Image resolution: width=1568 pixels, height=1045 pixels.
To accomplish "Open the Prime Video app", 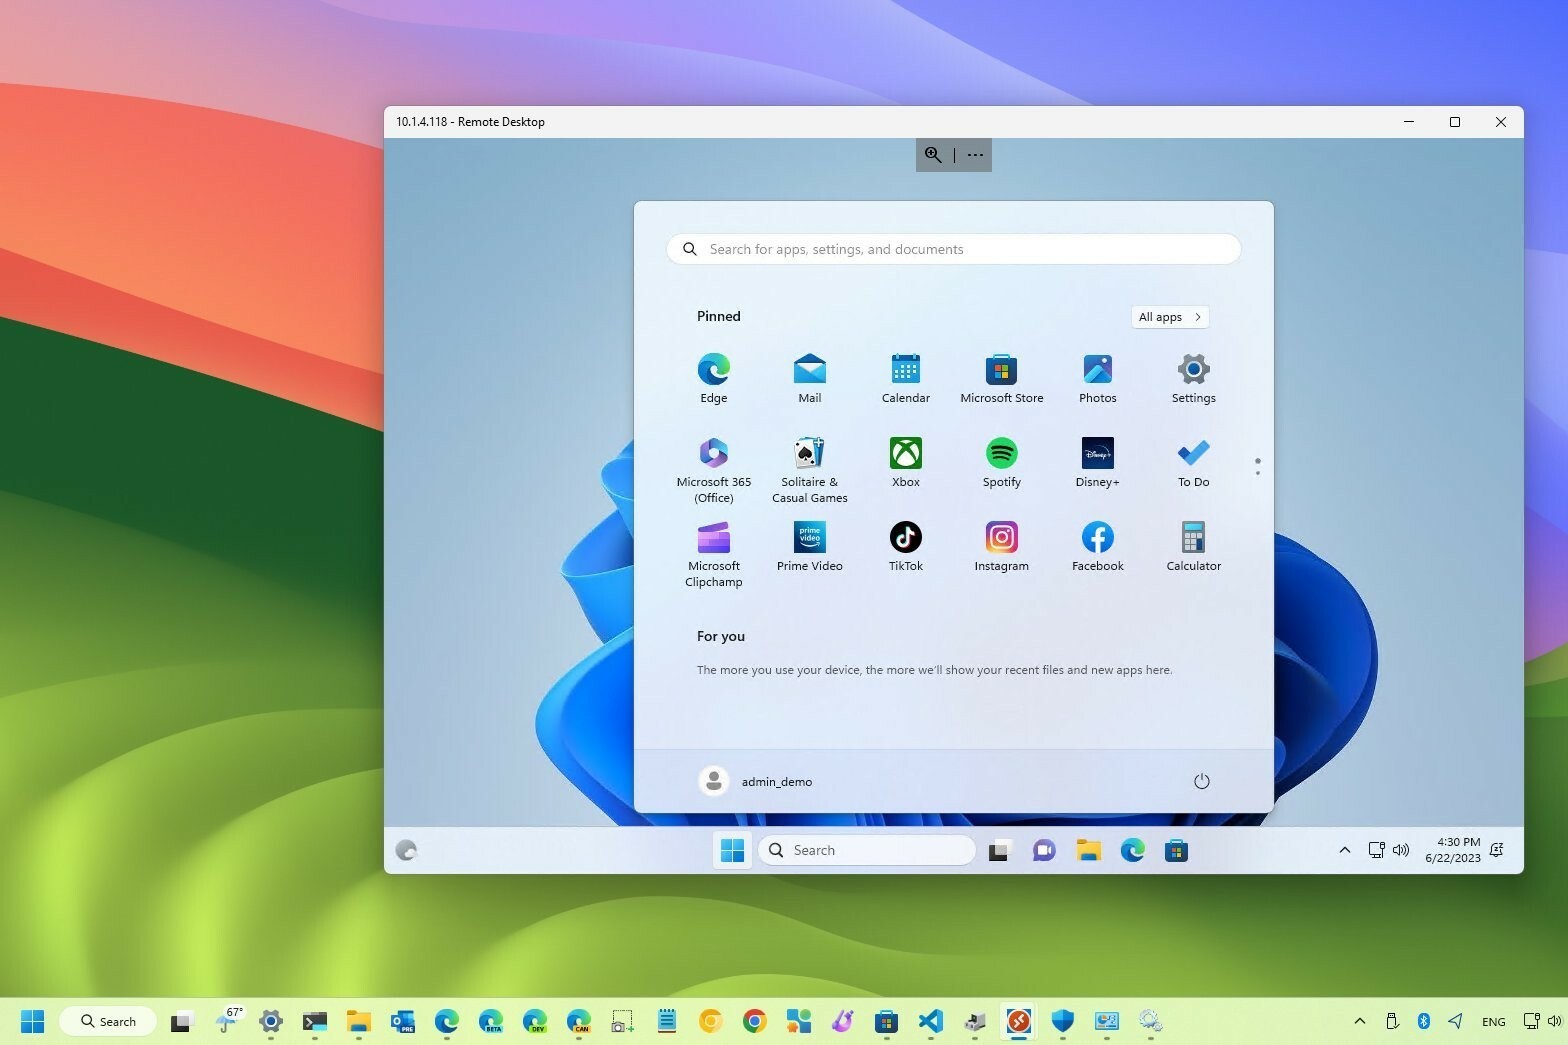I will pos(809,546).
